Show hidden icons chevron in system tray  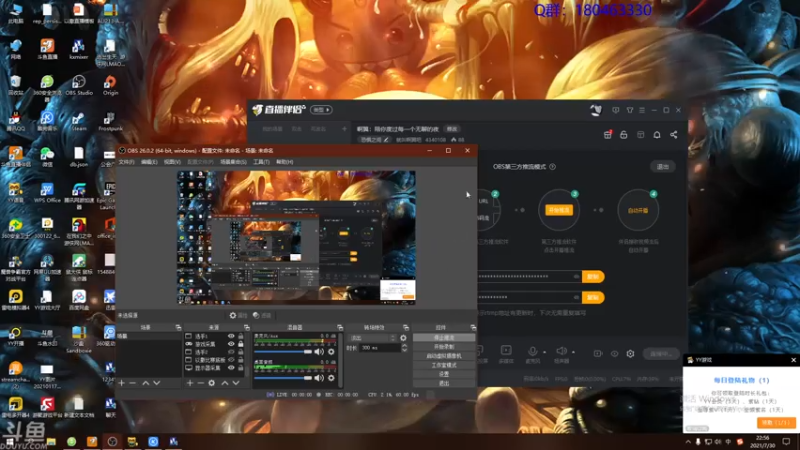(688, 442)
